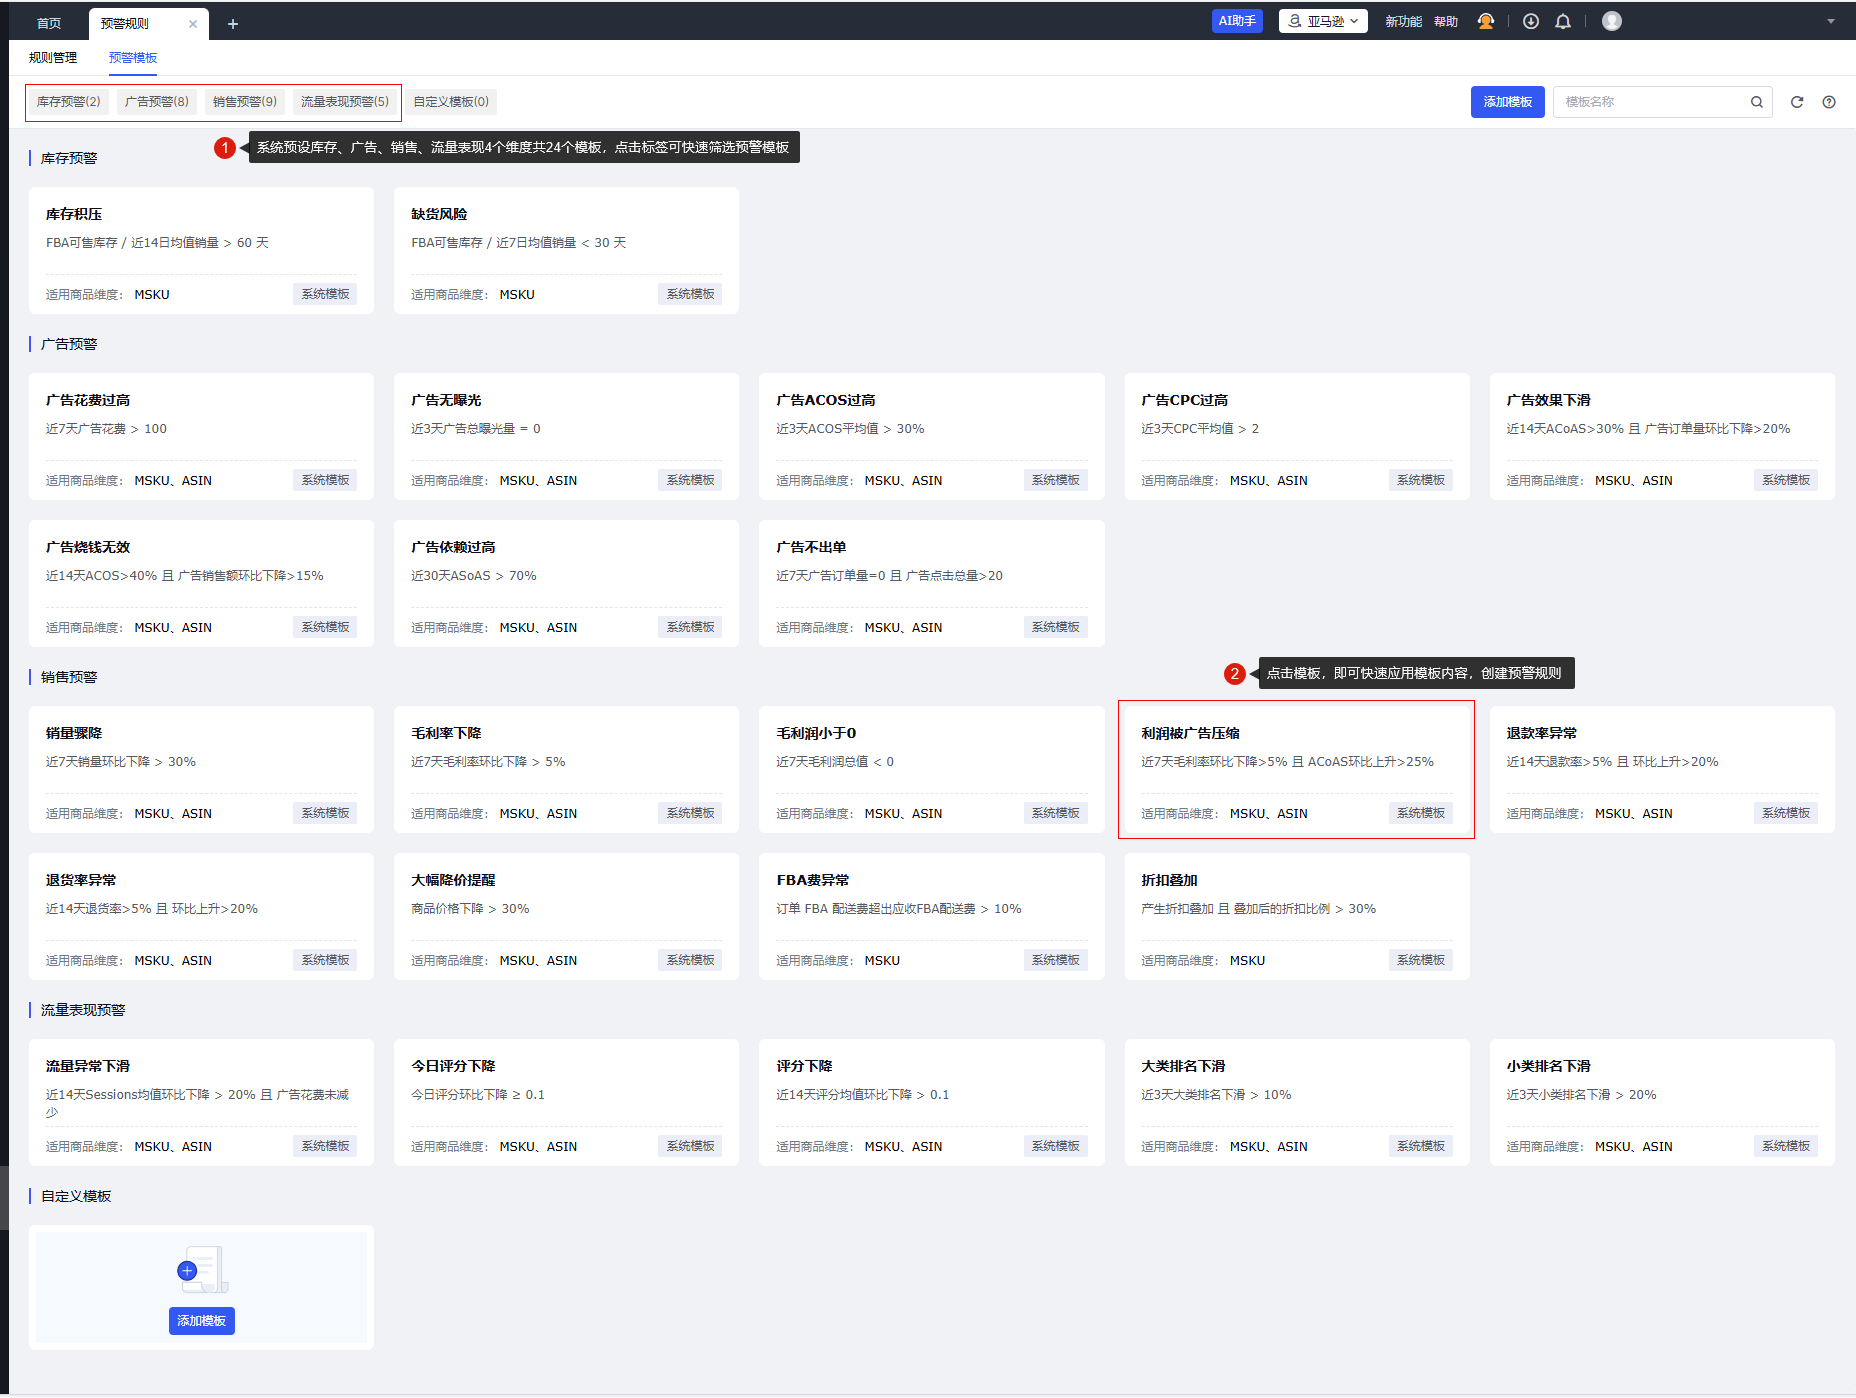Expand the 亚马逊 platform dropdown

[1323, 21]
